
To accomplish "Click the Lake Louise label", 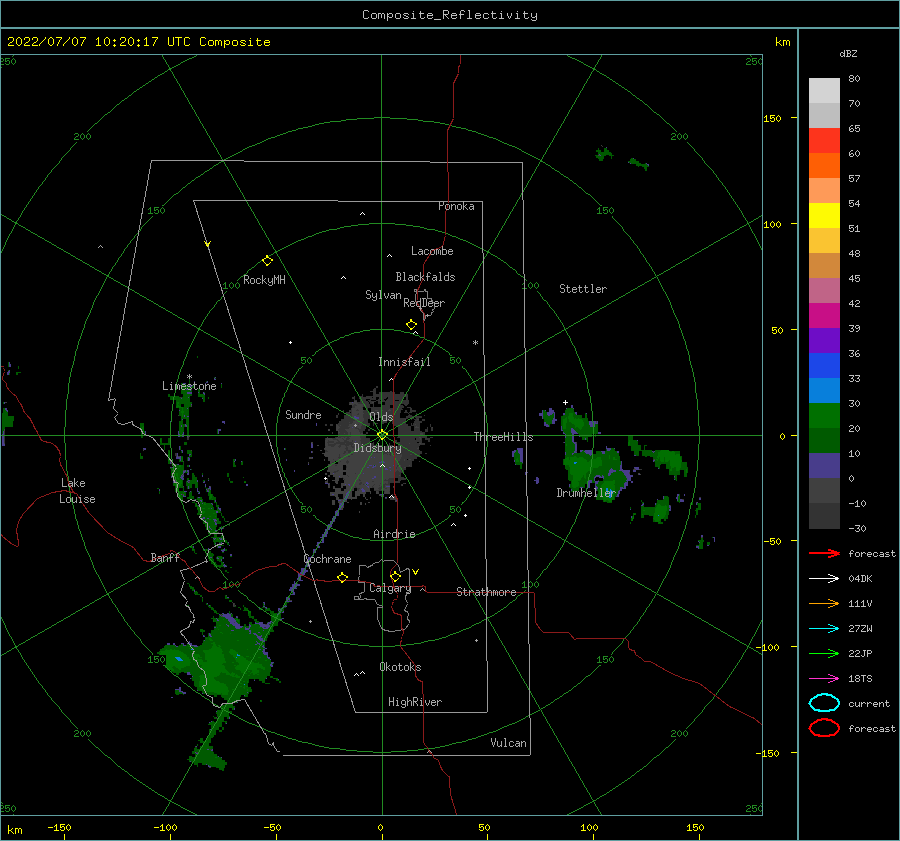I will coord(77,491).
